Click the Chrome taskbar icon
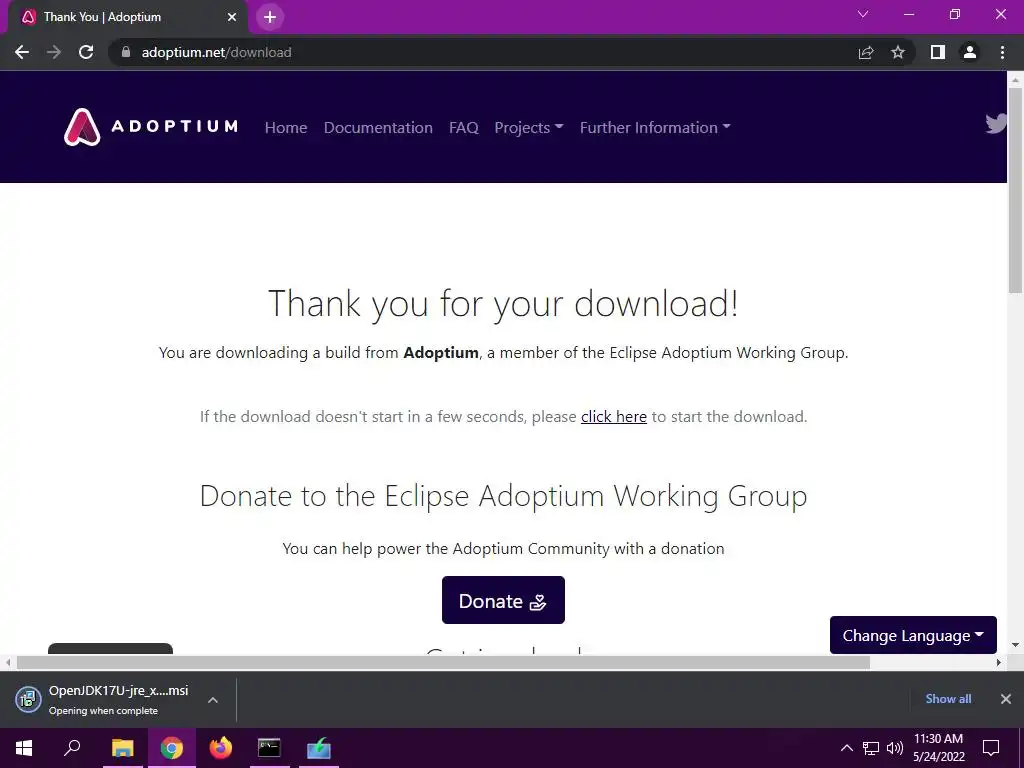Screen dimensions: 1024x768 pos(172,748)
